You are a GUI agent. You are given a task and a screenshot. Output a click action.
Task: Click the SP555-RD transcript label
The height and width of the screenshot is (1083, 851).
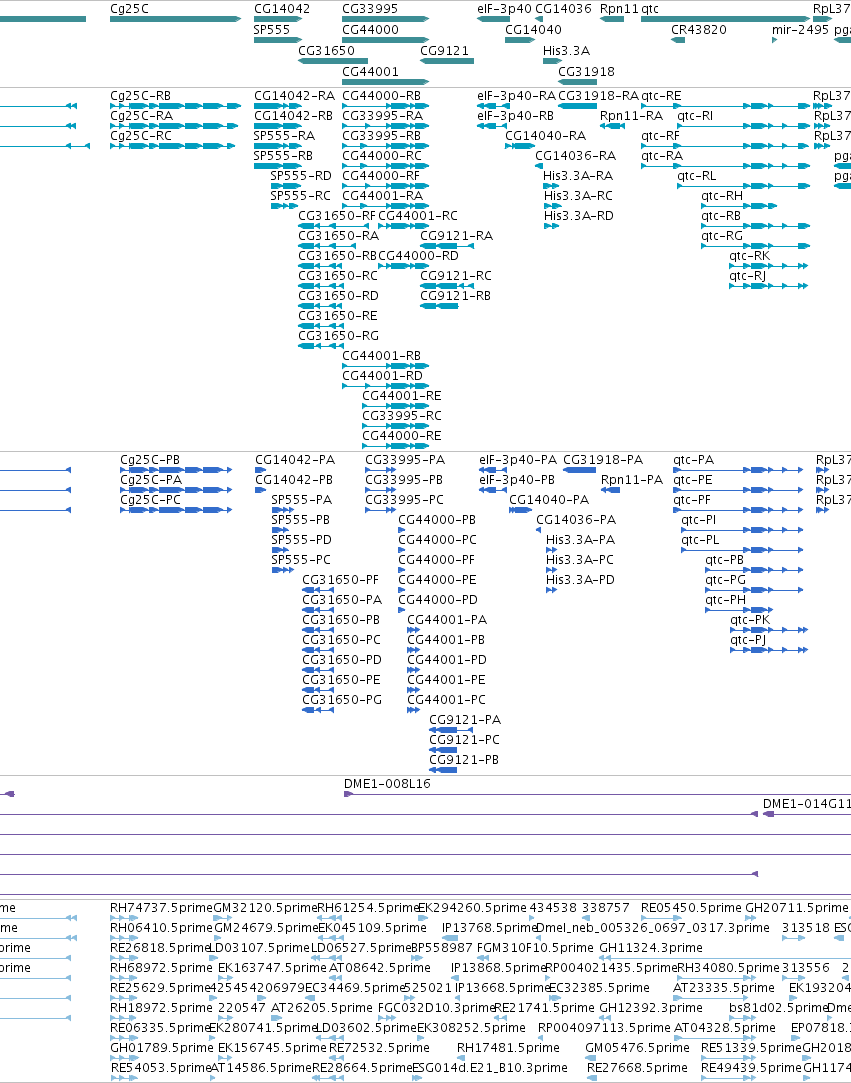pos(300,175)
